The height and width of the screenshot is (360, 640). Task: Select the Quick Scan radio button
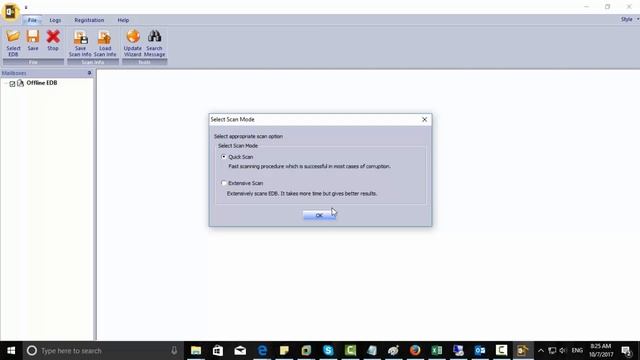point(224,157)
